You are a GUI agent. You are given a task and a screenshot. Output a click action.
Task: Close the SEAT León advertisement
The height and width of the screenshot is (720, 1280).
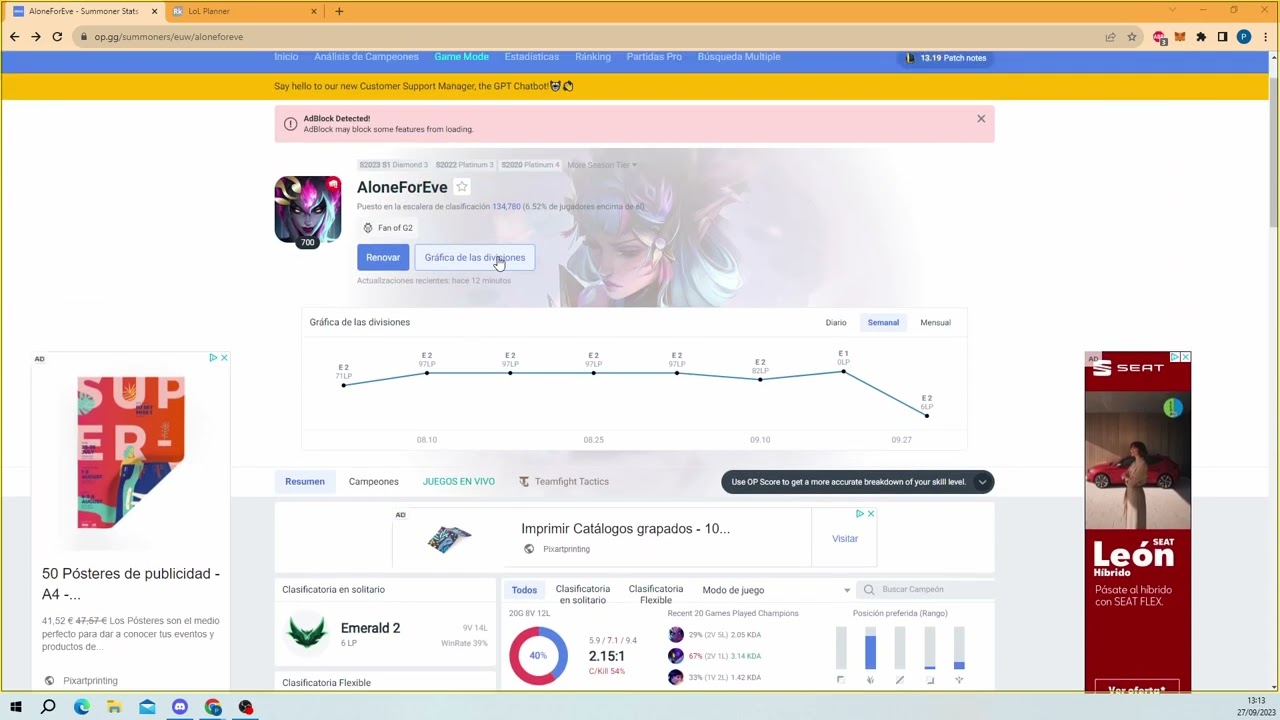1186,357
